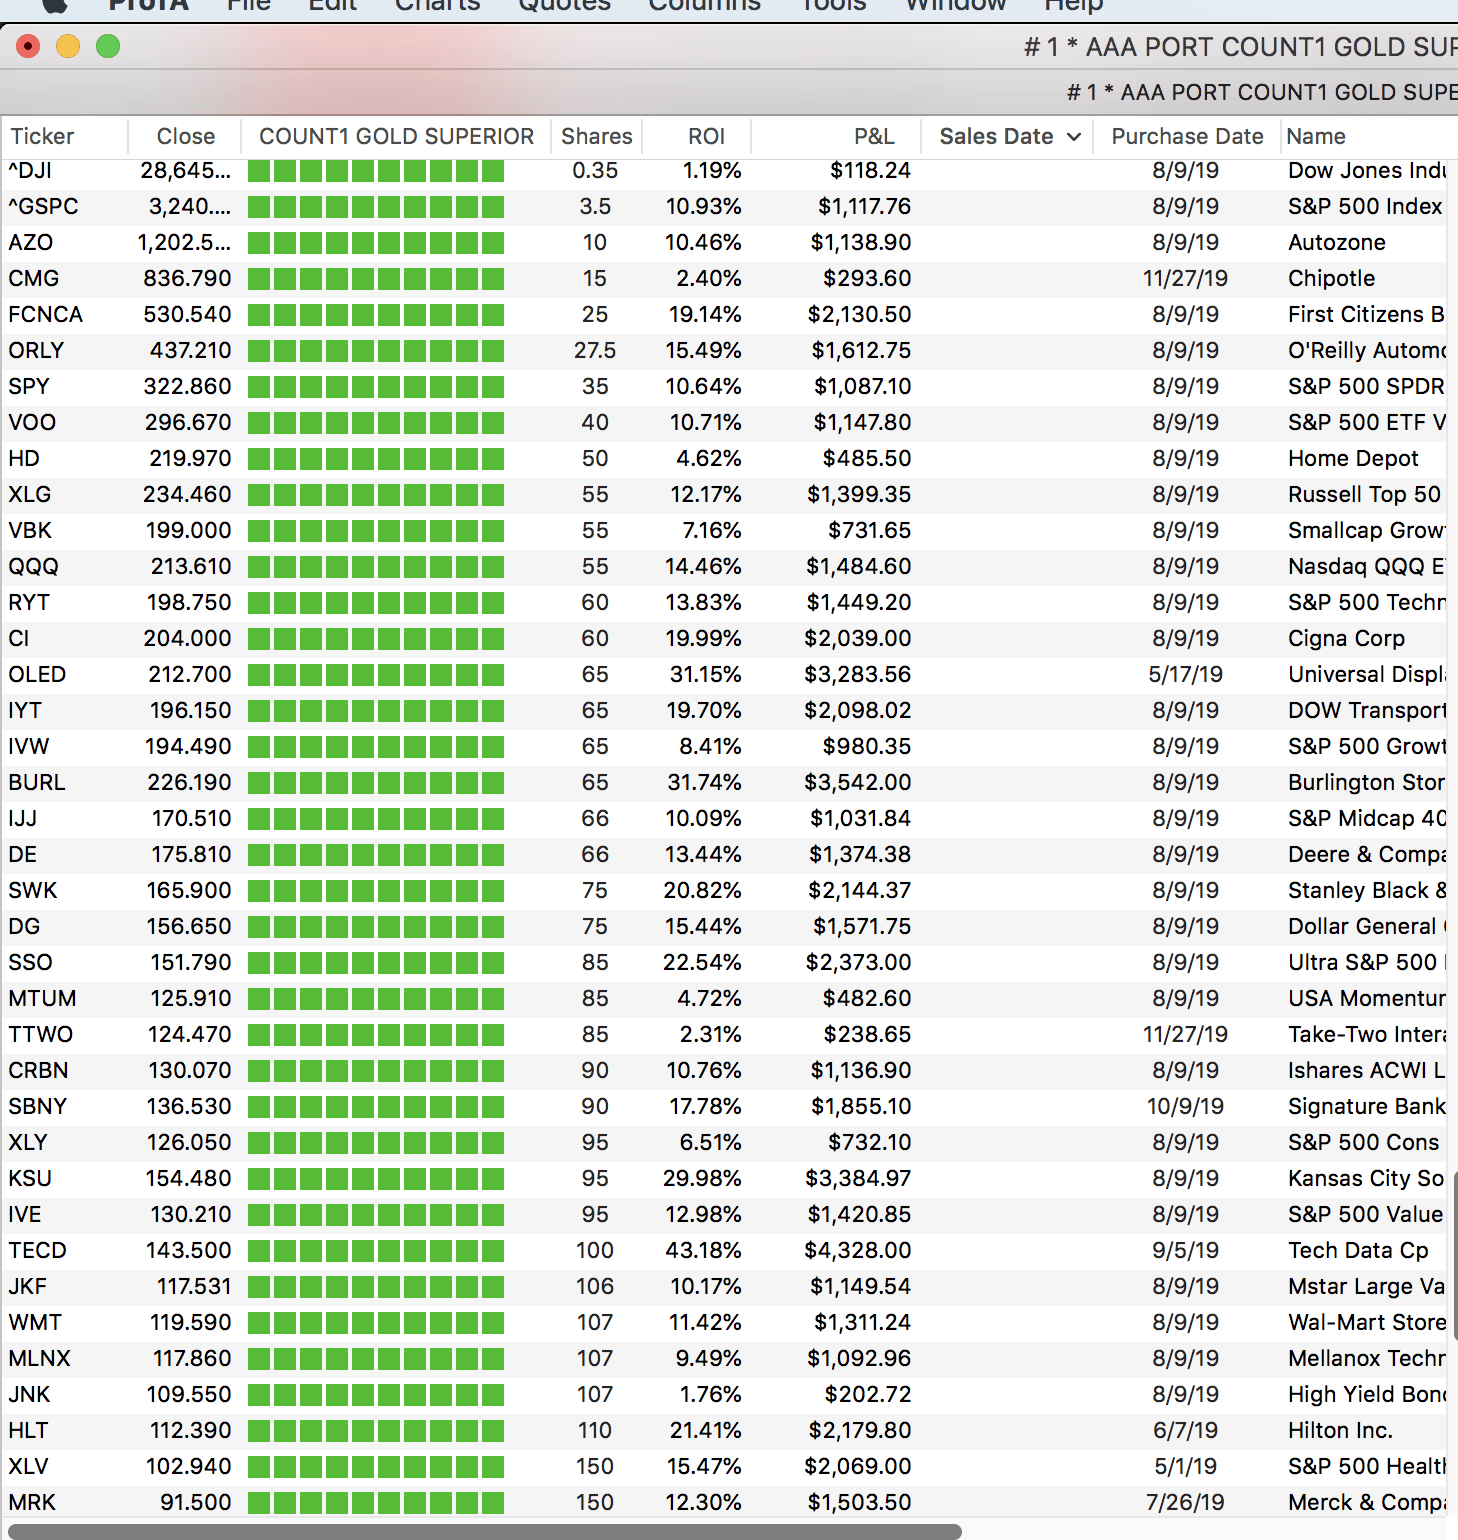Click the vertical scrollbar thumb on the right edge
This screenshot has width=1458, height=1540.
pos(1454,1255)
